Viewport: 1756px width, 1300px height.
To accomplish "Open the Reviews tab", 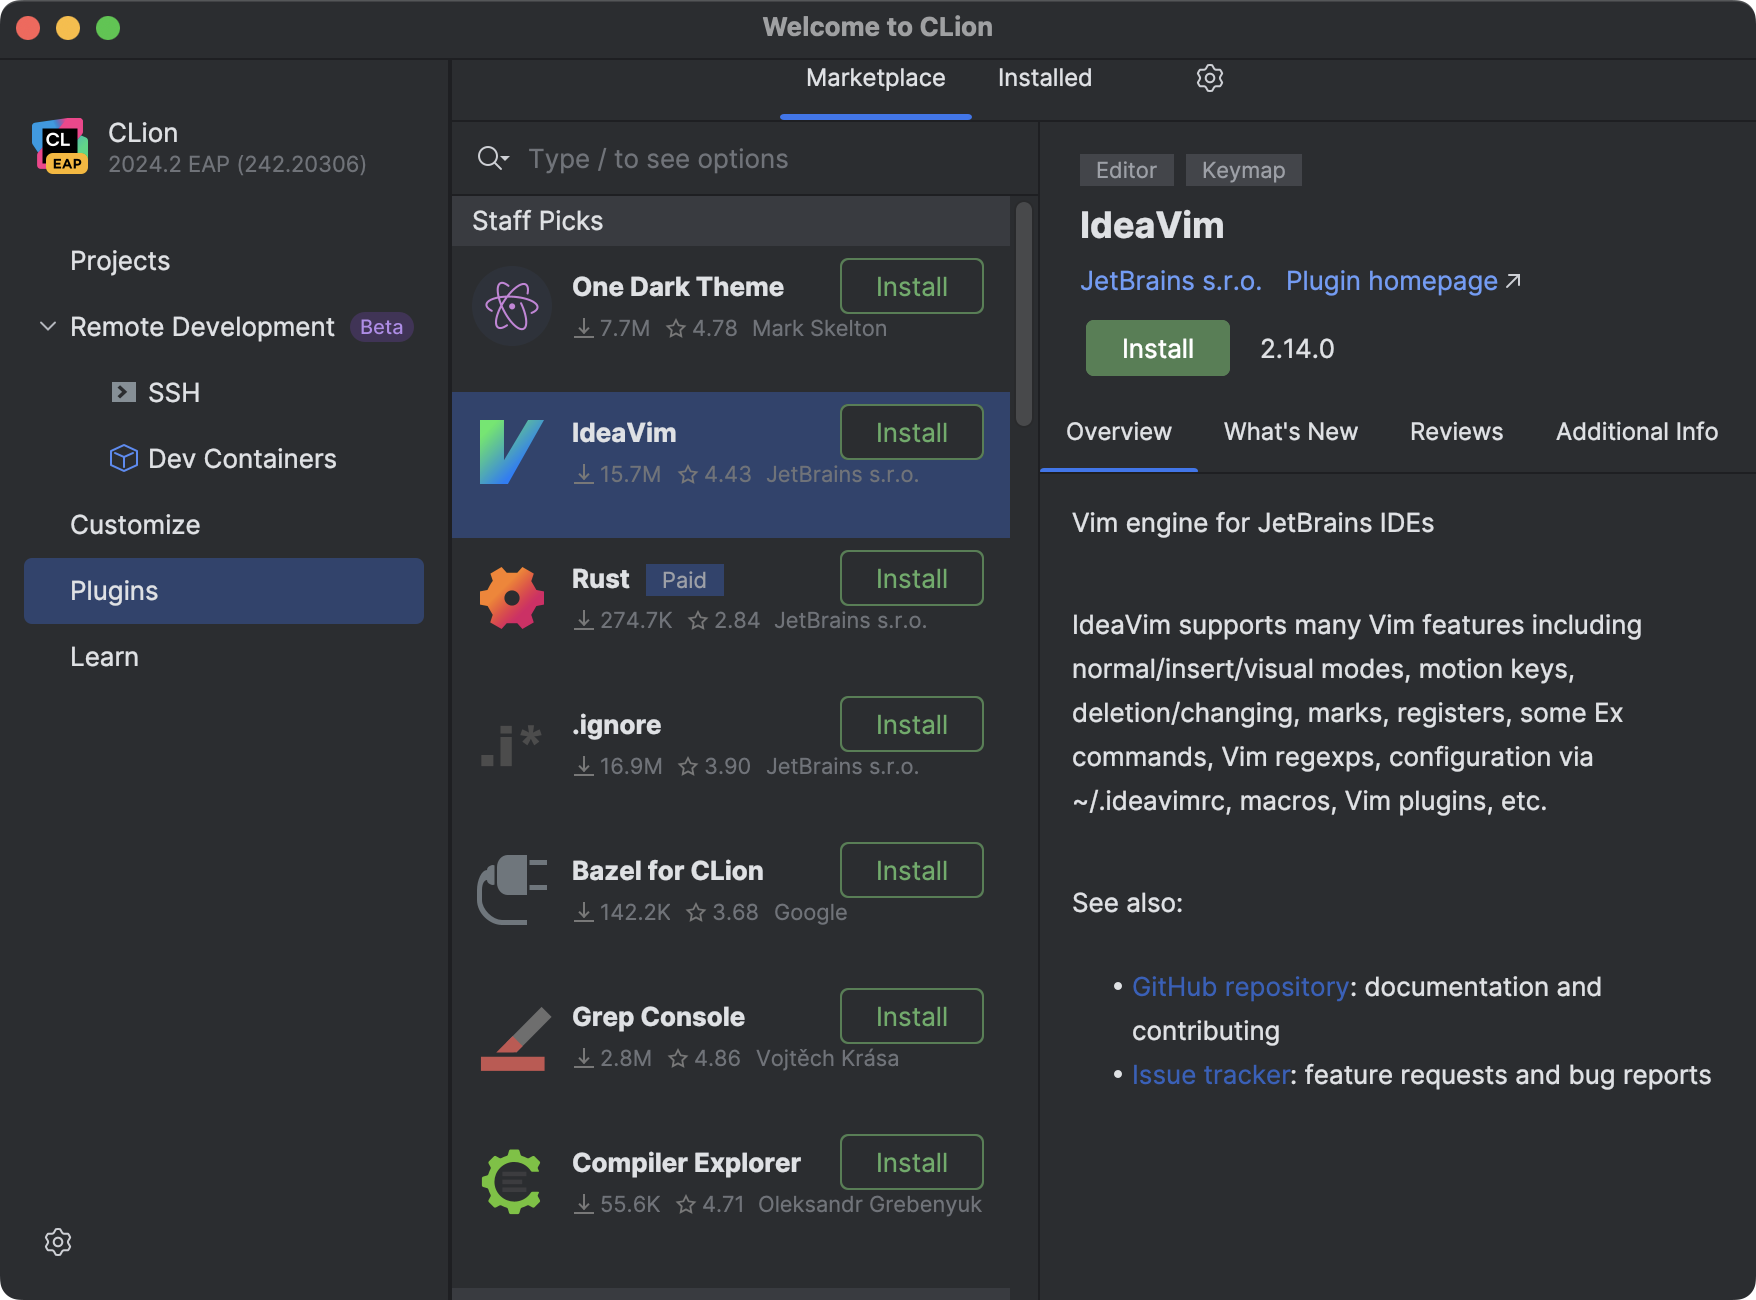I will click(1456, 431).
